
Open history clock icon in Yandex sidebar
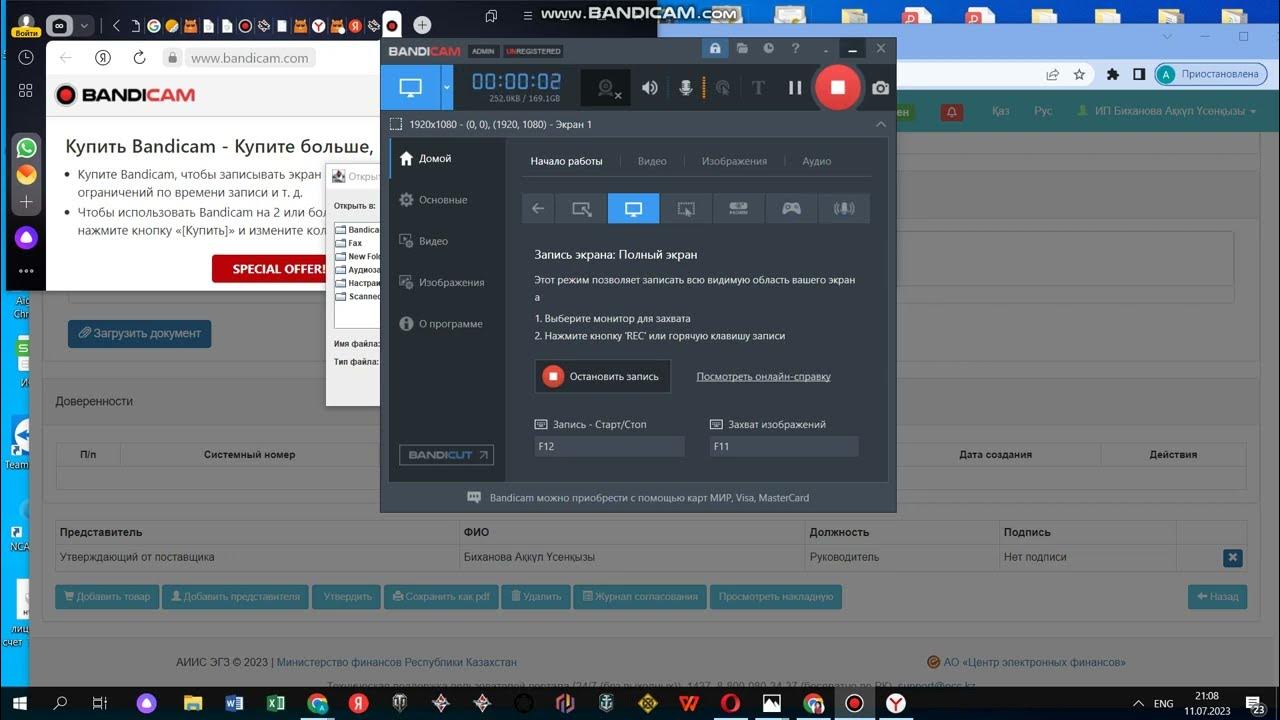[26, 58]
